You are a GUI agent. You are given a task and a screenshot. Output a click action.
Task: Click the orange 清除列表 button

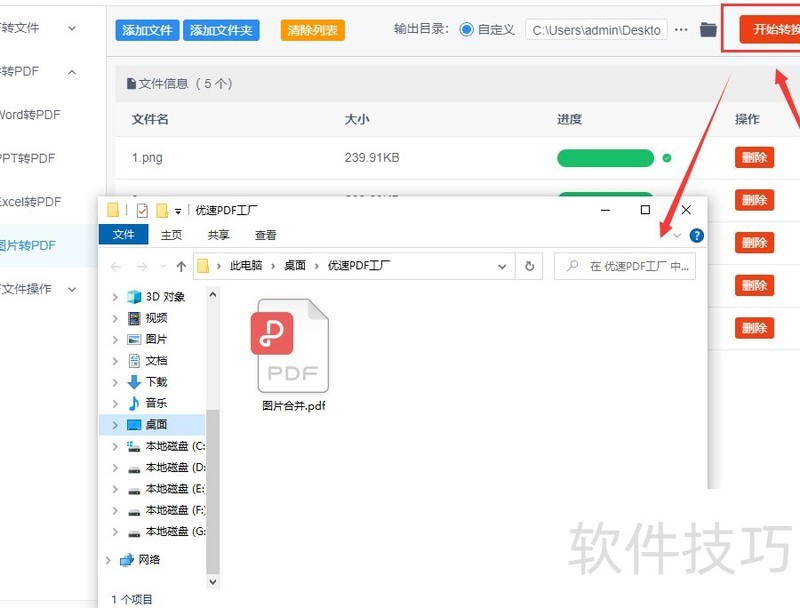pos(312,30)
